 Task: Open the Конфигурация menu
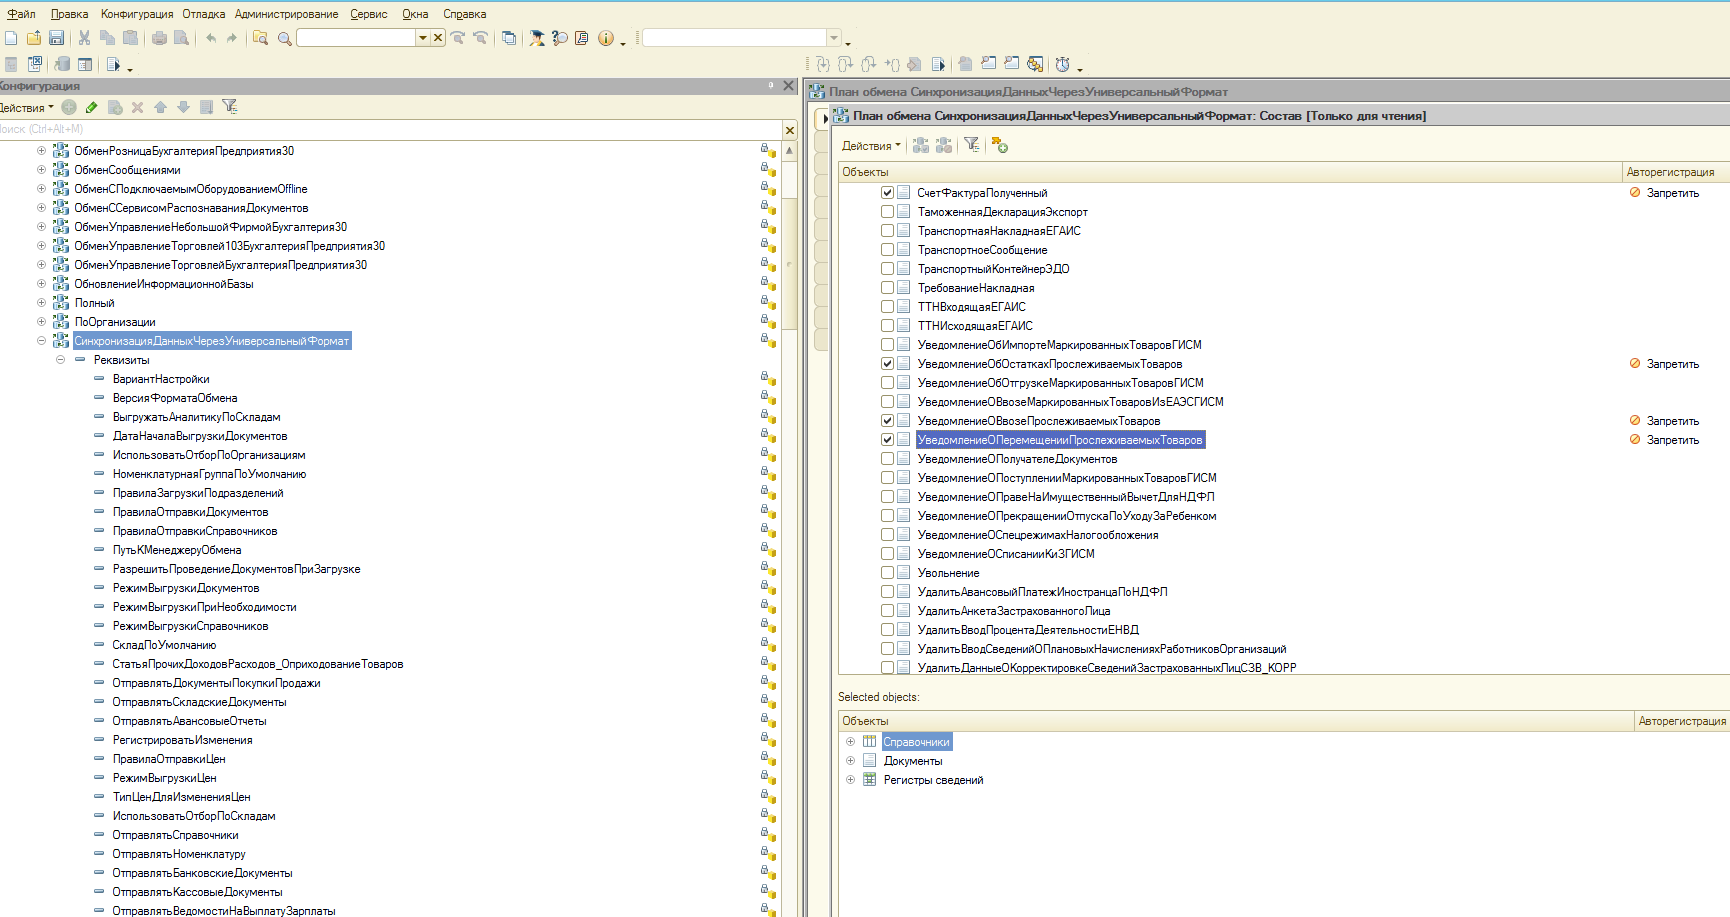(137, 14)
